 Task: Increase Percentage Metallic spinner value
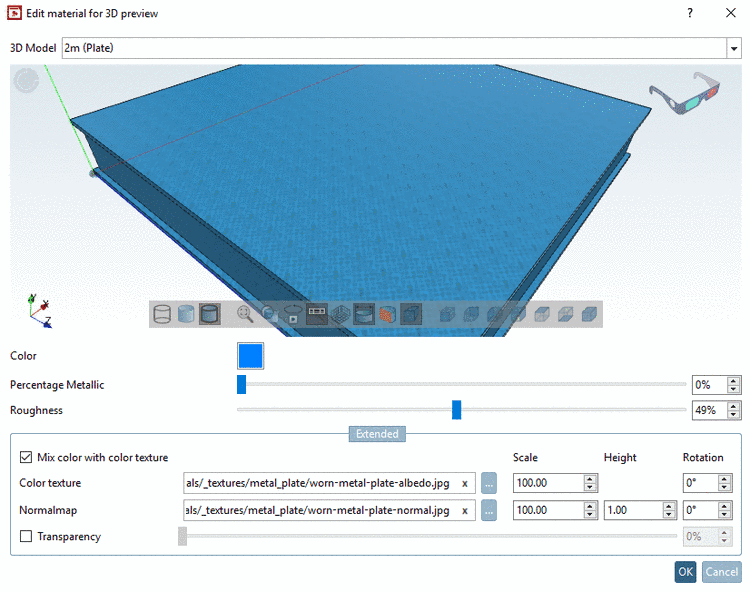[733, 381]
